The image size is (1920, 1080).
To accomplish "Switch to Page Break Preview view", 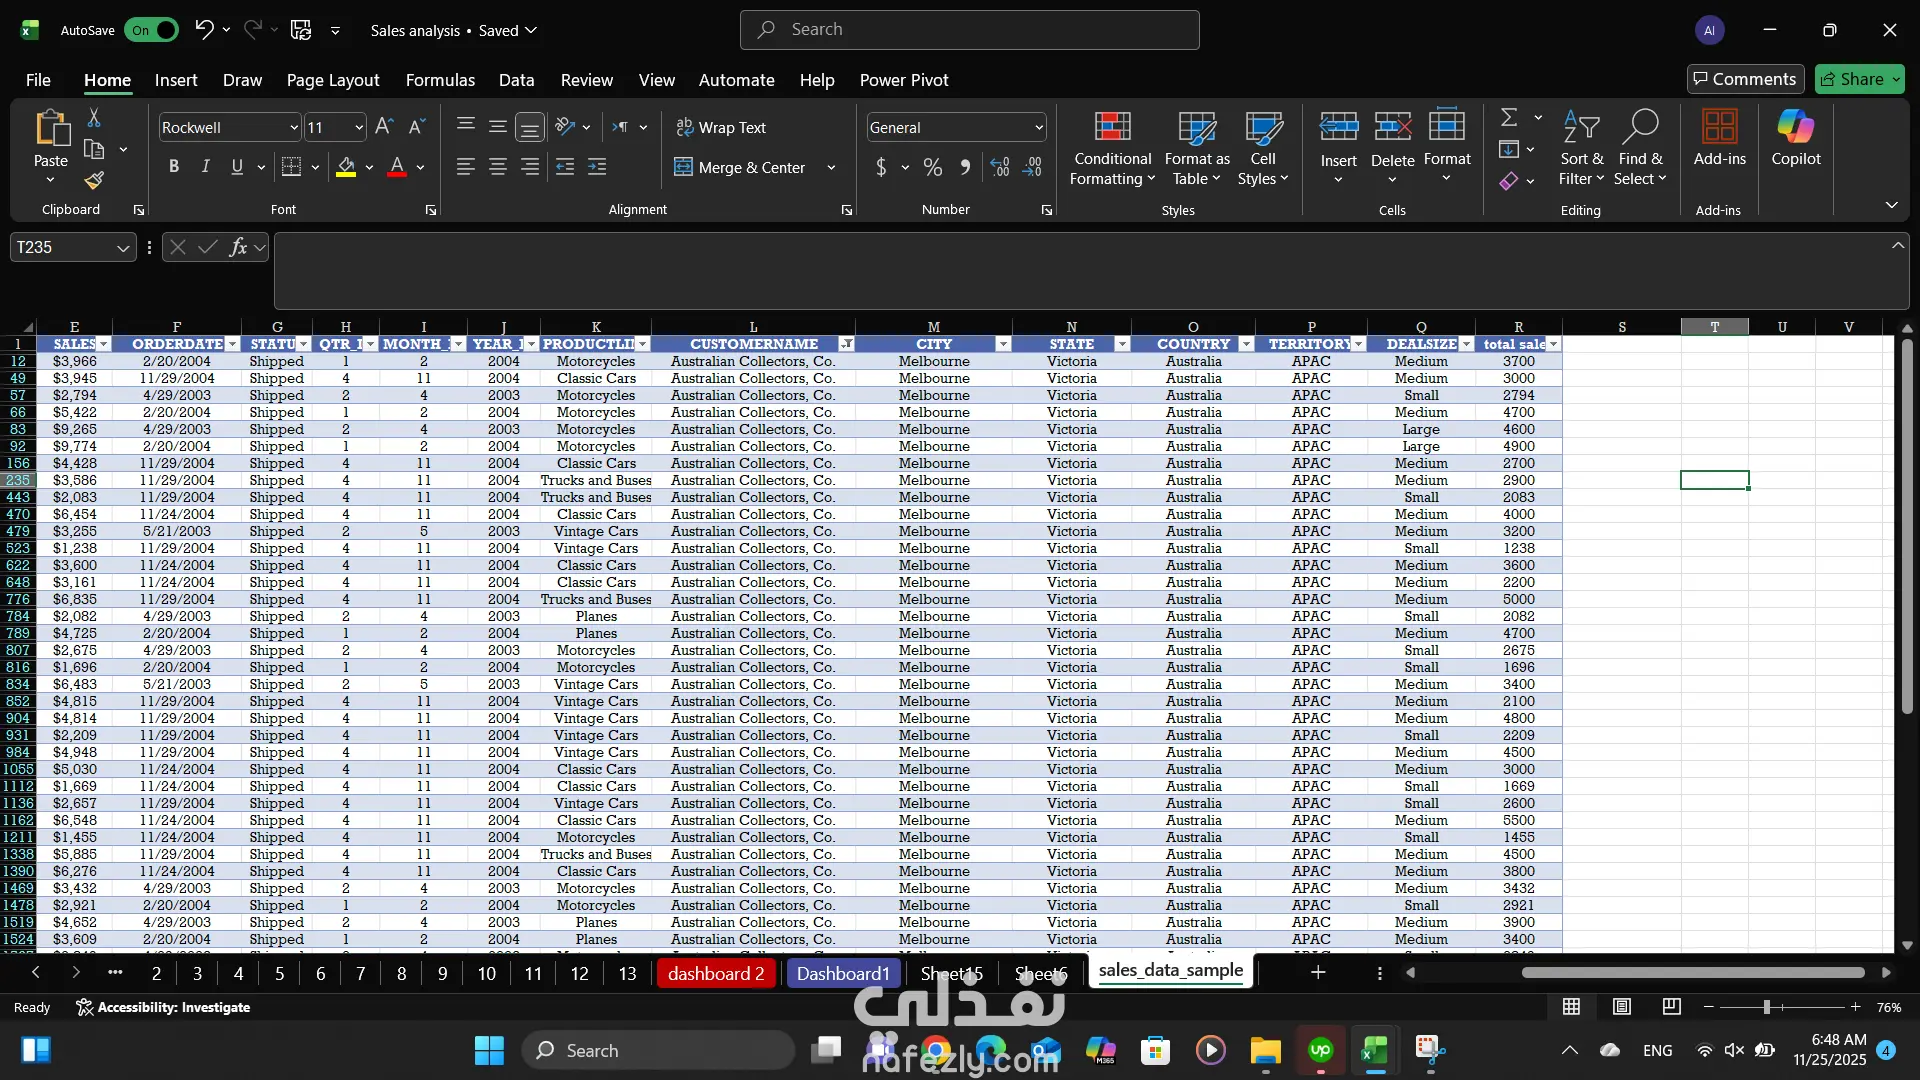I will tap(1671, 1007).
